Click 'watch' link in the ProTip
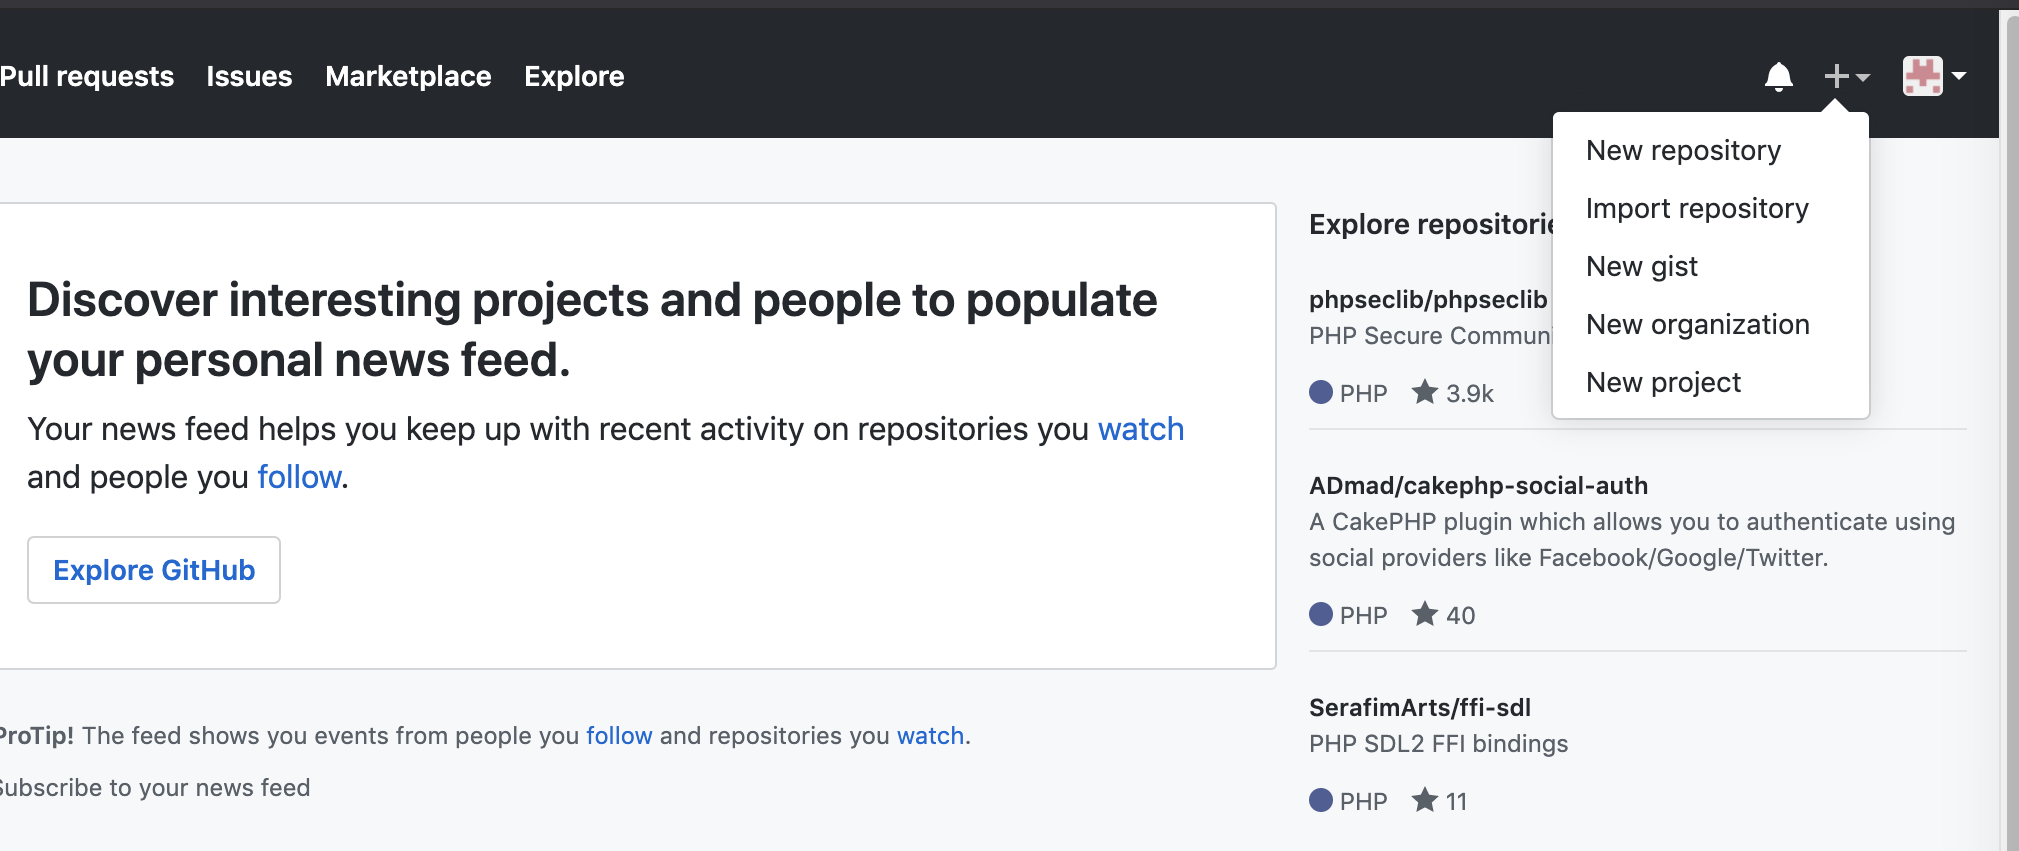This screenshot has width=2019, height=851. (x=930, y=736)
